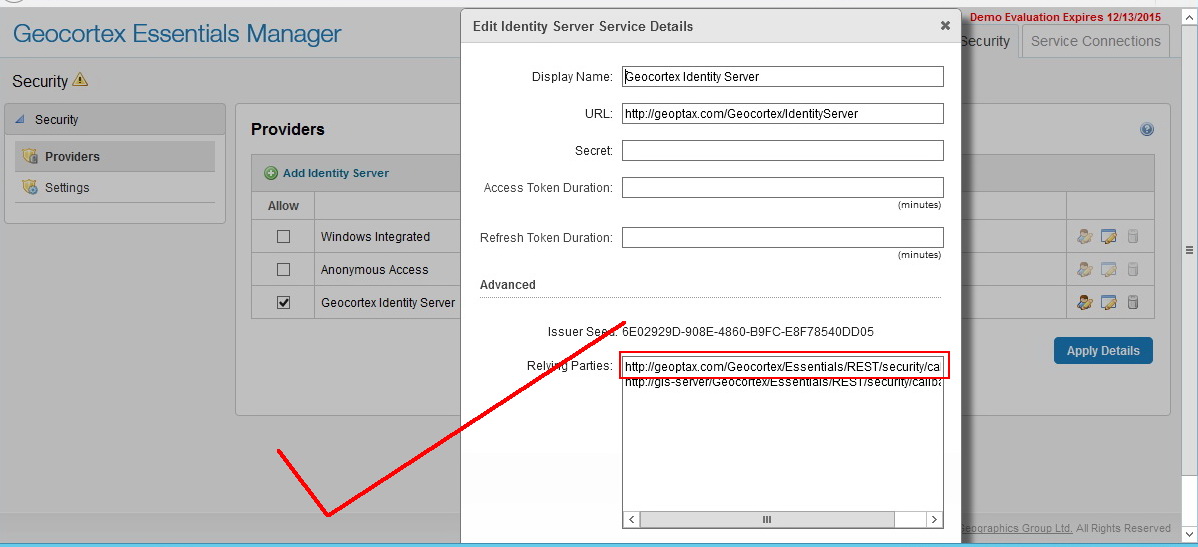This screenshot has width=1198, height=547.
Task: Click the Settings lock icon in sidebar
Action: (x=30, y=187)
